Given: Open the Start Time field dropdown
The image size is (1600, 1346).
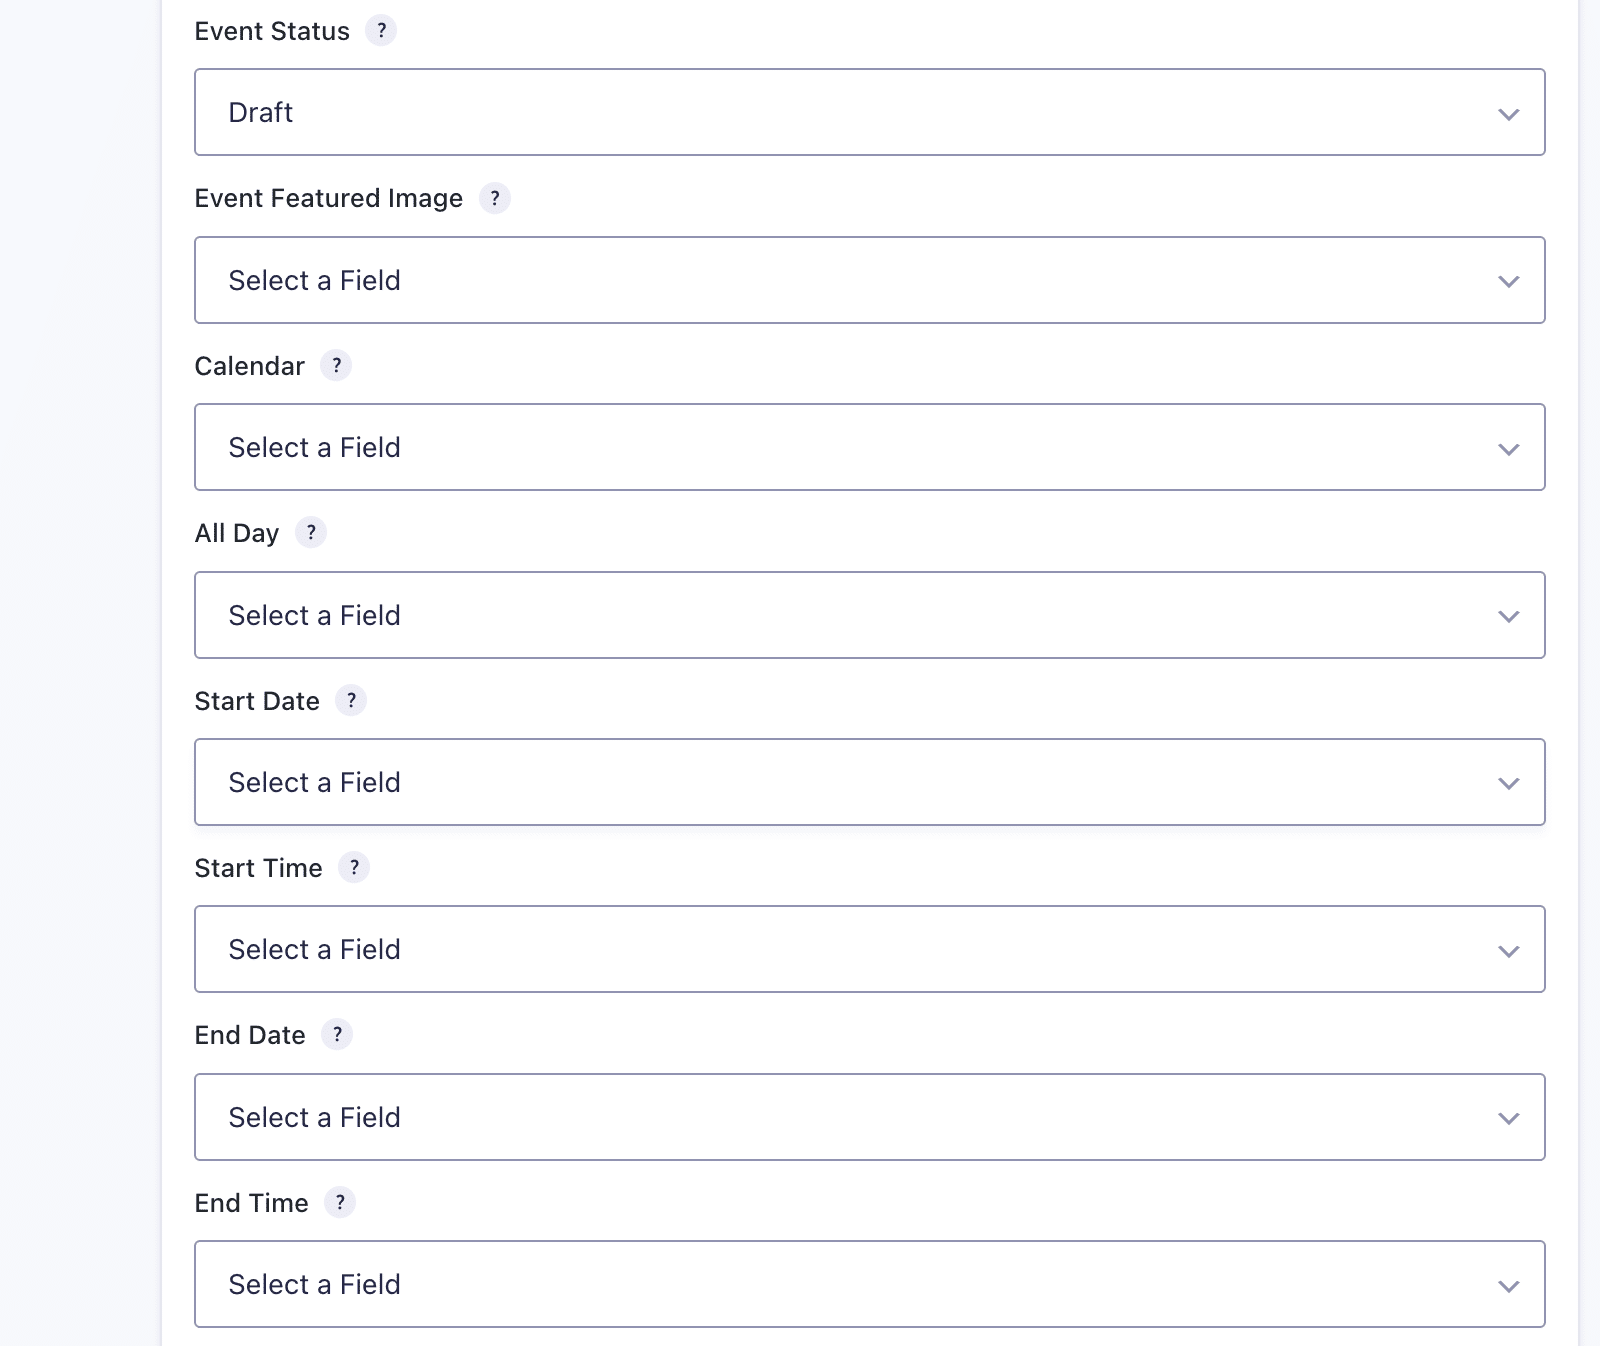Looking at the screenshot, I should click(x=869, y=949).
